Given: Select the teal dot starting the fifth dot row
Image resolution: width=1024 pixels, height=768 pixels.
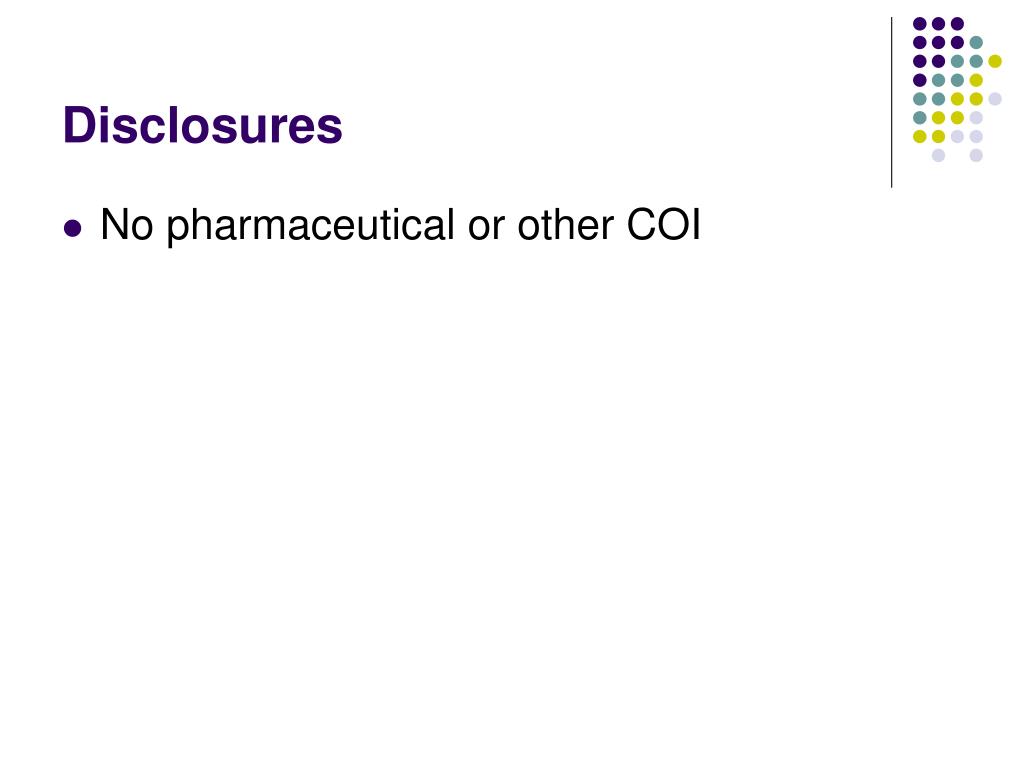Looking at the screenshot, I should pos(920,99).
